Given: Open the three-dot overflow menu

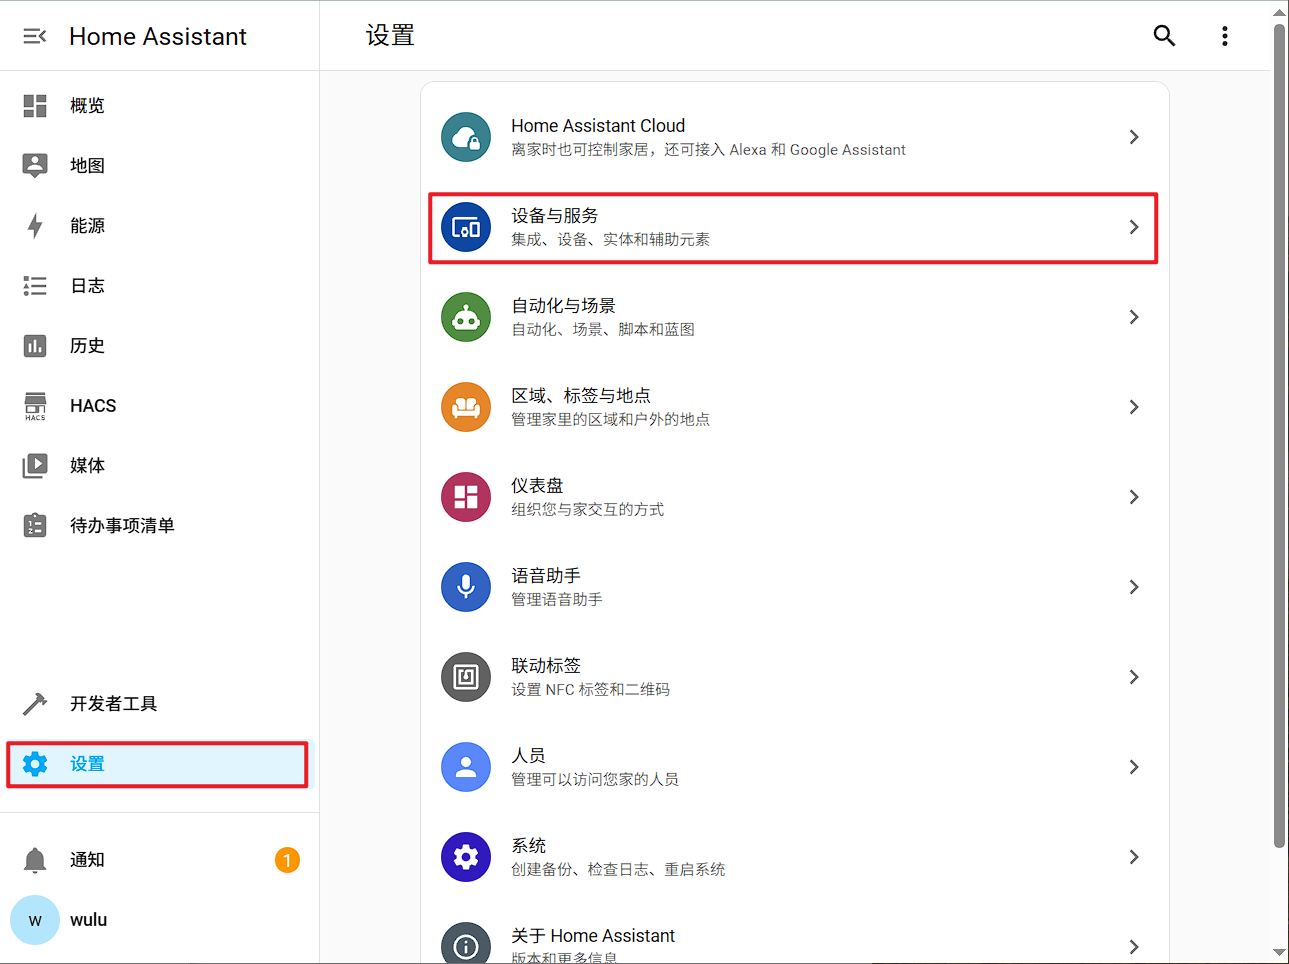Looking at the screenshot, I should [1225, 36].
